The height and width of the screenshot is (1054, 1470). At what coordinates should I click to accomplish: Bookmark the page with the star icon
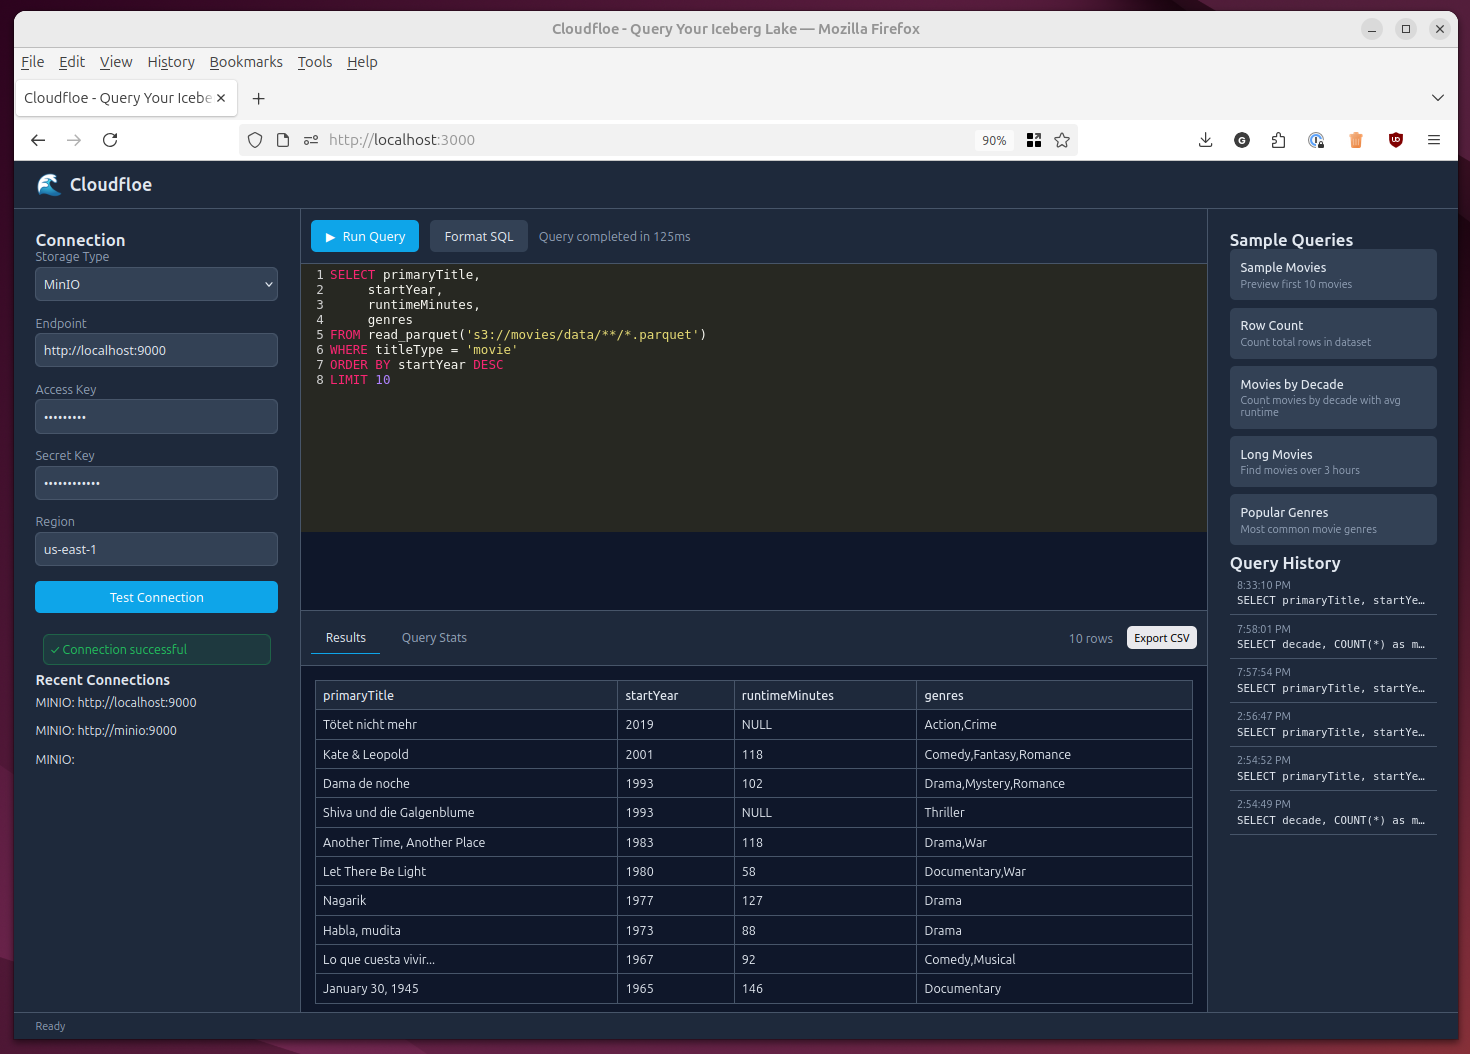tap(1062, 140)
